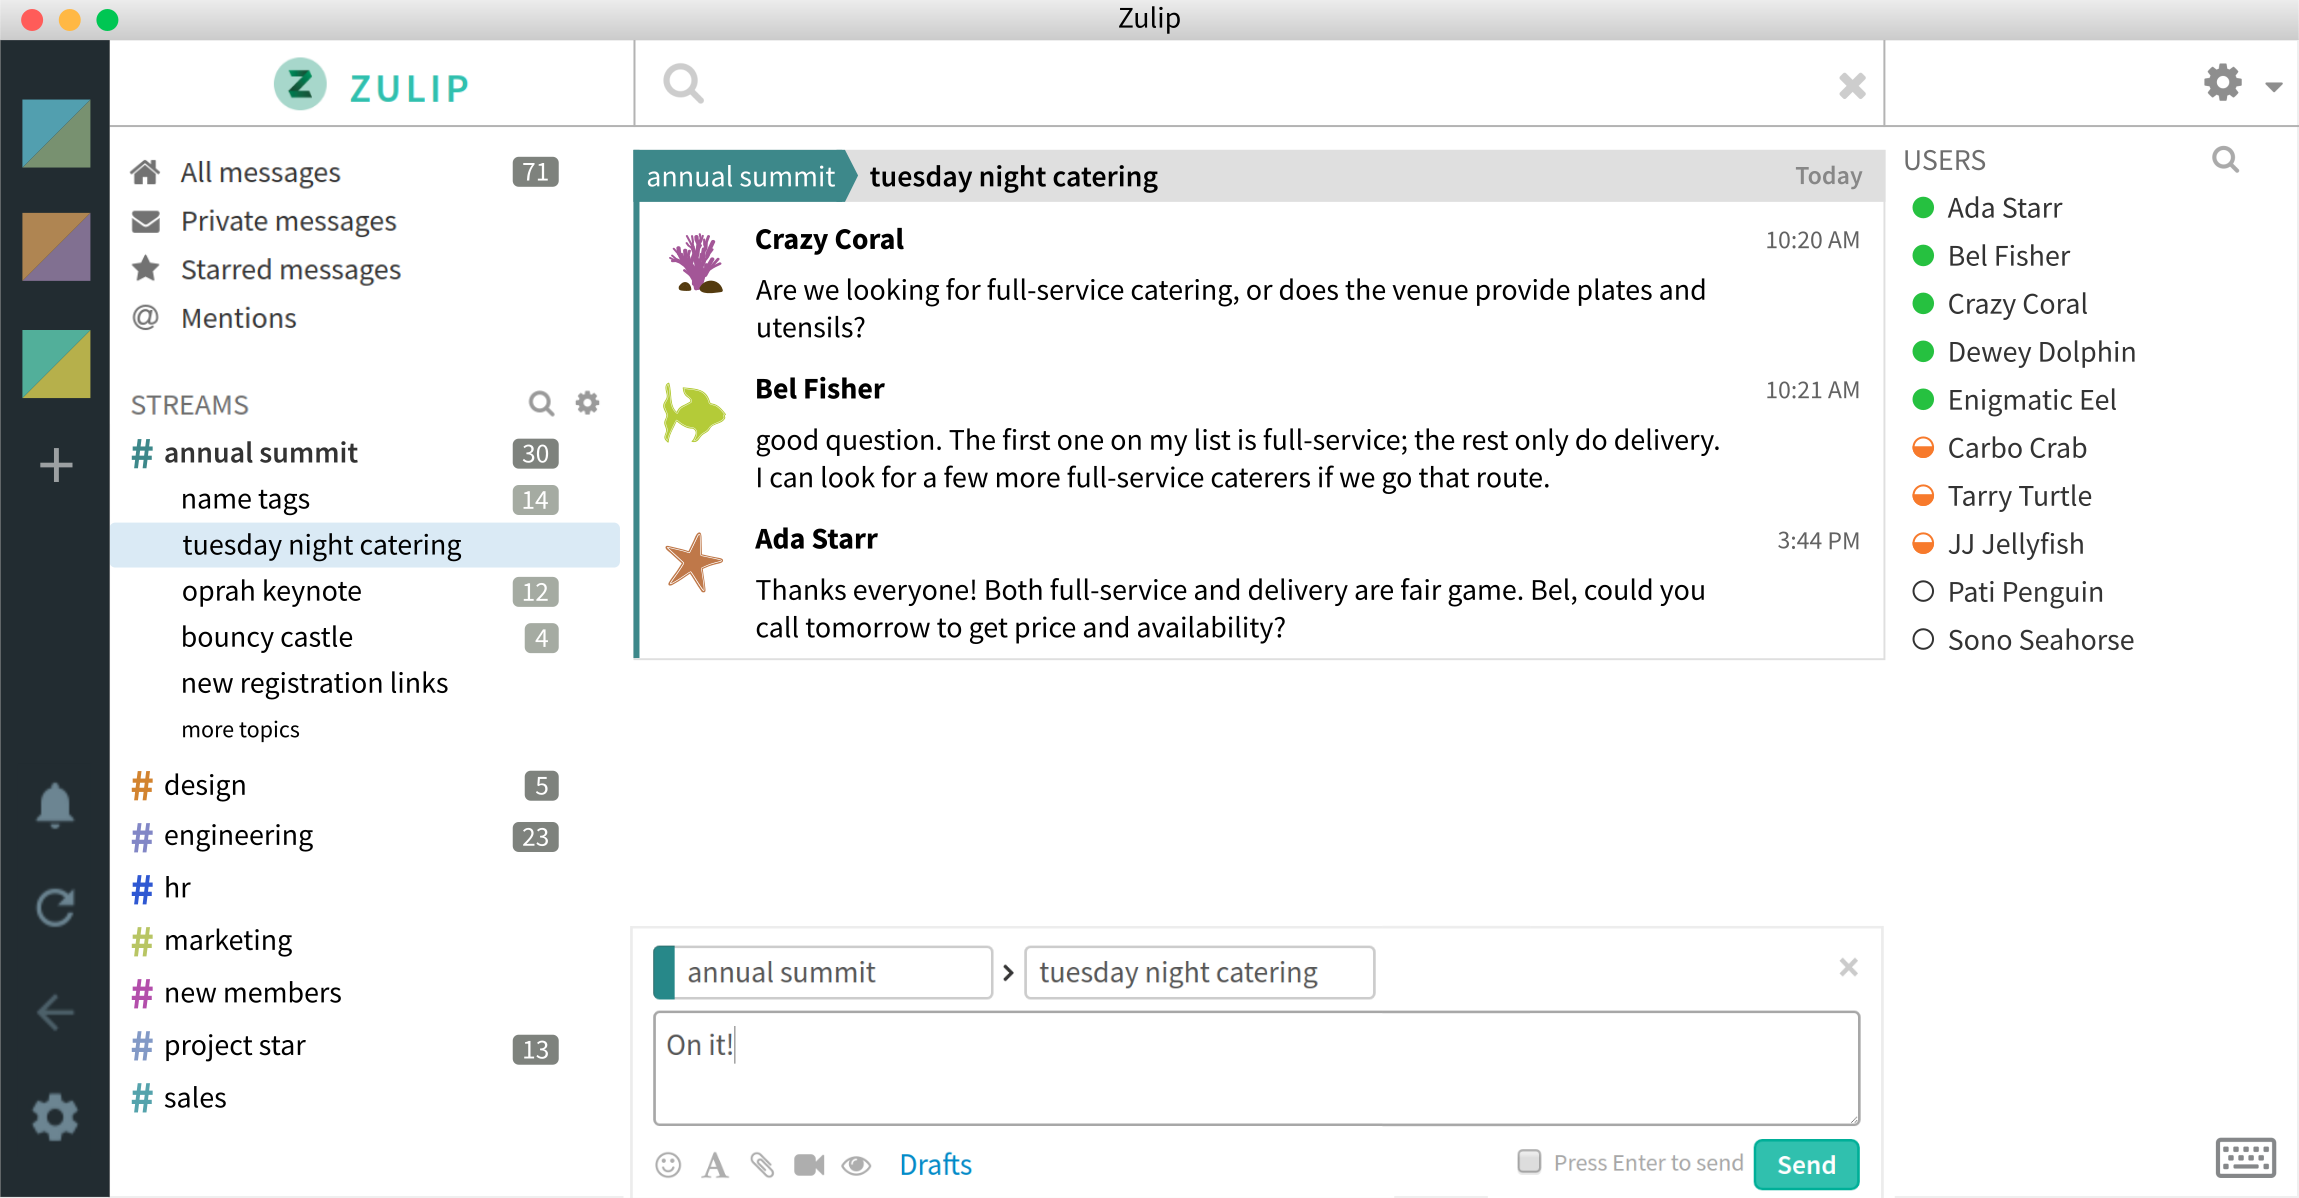Preview your message with the eye icon
The height and width of the screenshot is (1198, 2299).
(x=857, y=1164)
